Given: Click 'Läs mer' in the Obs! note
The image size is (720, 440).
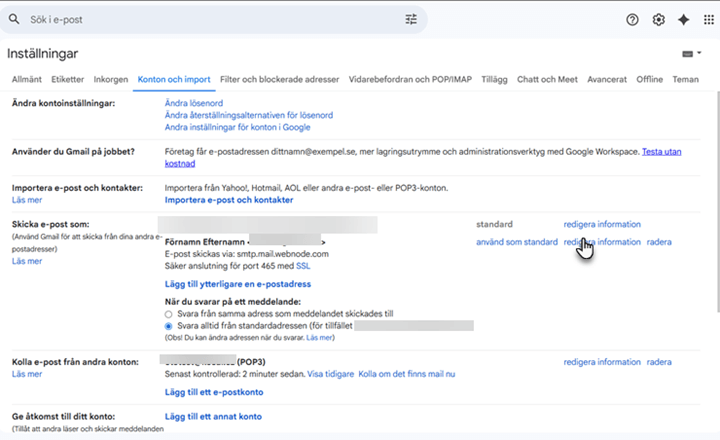Looking at the screenshot, I should (x=319, y=338).
